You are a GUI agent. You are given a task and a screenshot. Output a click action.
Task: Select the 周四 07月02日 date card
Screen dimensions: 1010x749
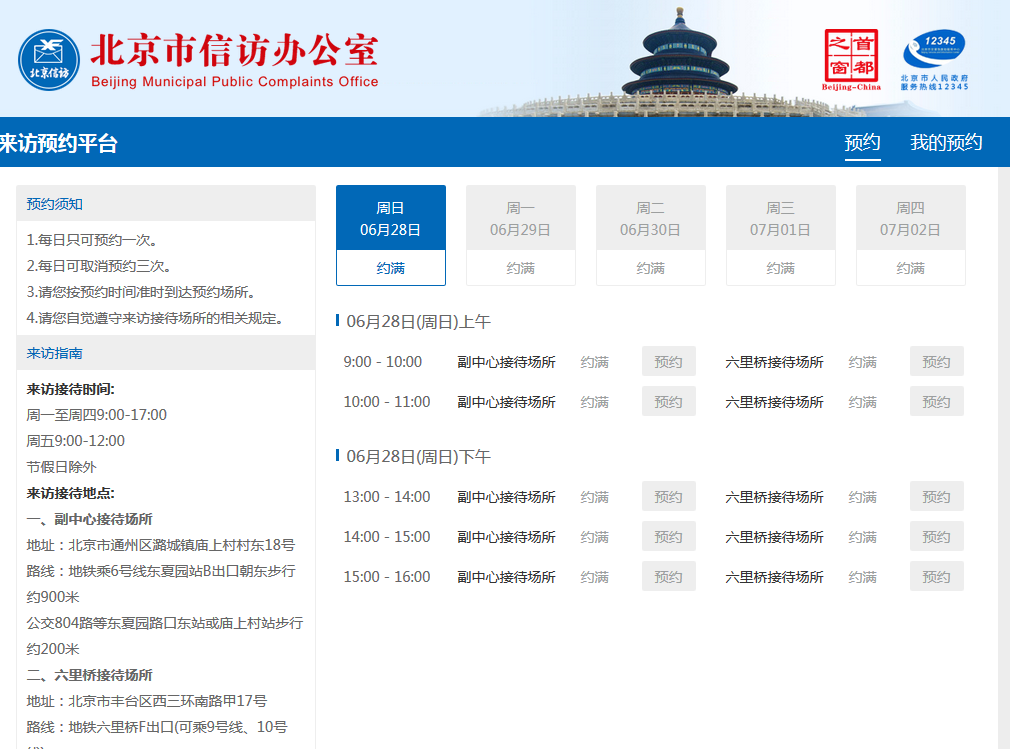(910, 234)
